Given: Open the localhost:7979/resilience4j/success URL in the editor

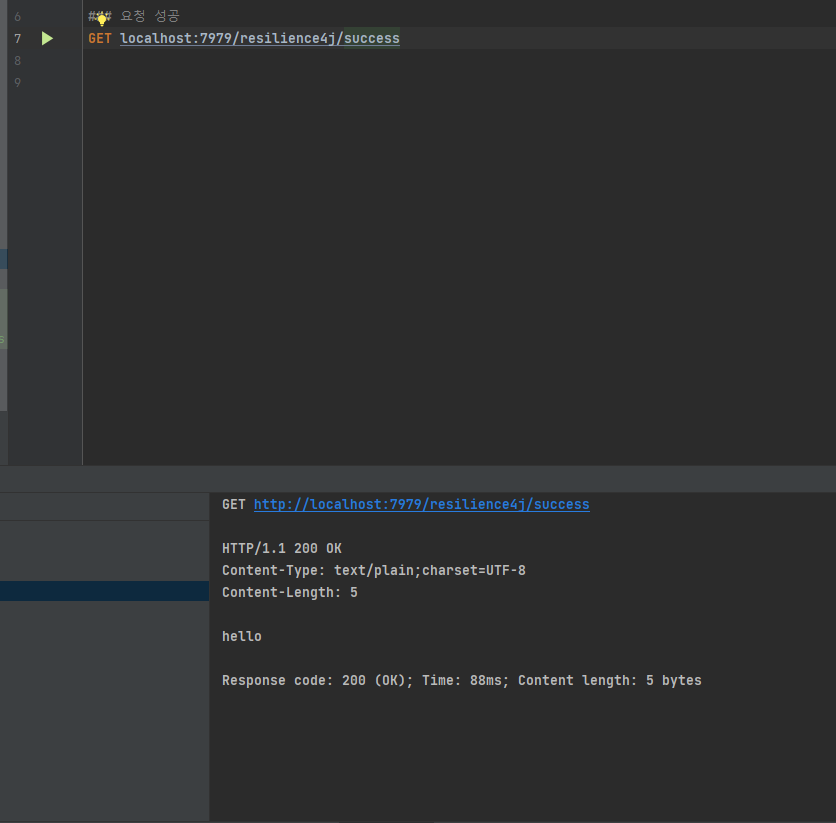Looking at the screenshot, I should [260, 38].
